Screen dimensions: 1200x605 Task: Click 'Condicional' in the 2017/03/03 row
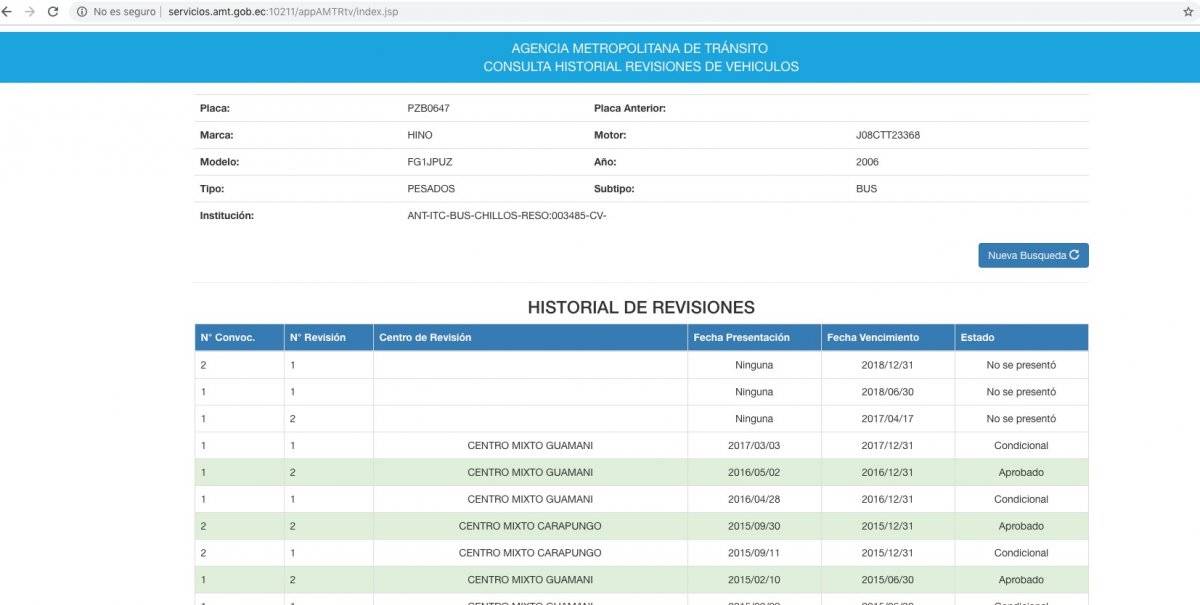point(1021,446)
